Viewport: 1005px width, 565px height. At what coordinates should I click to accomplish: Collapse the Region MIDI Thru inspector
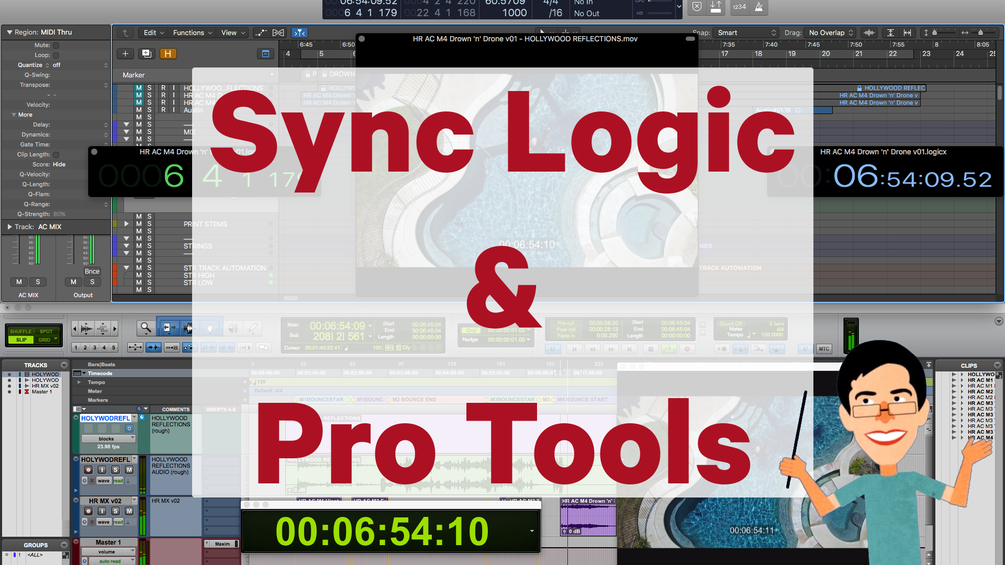[x=9, y=32]
